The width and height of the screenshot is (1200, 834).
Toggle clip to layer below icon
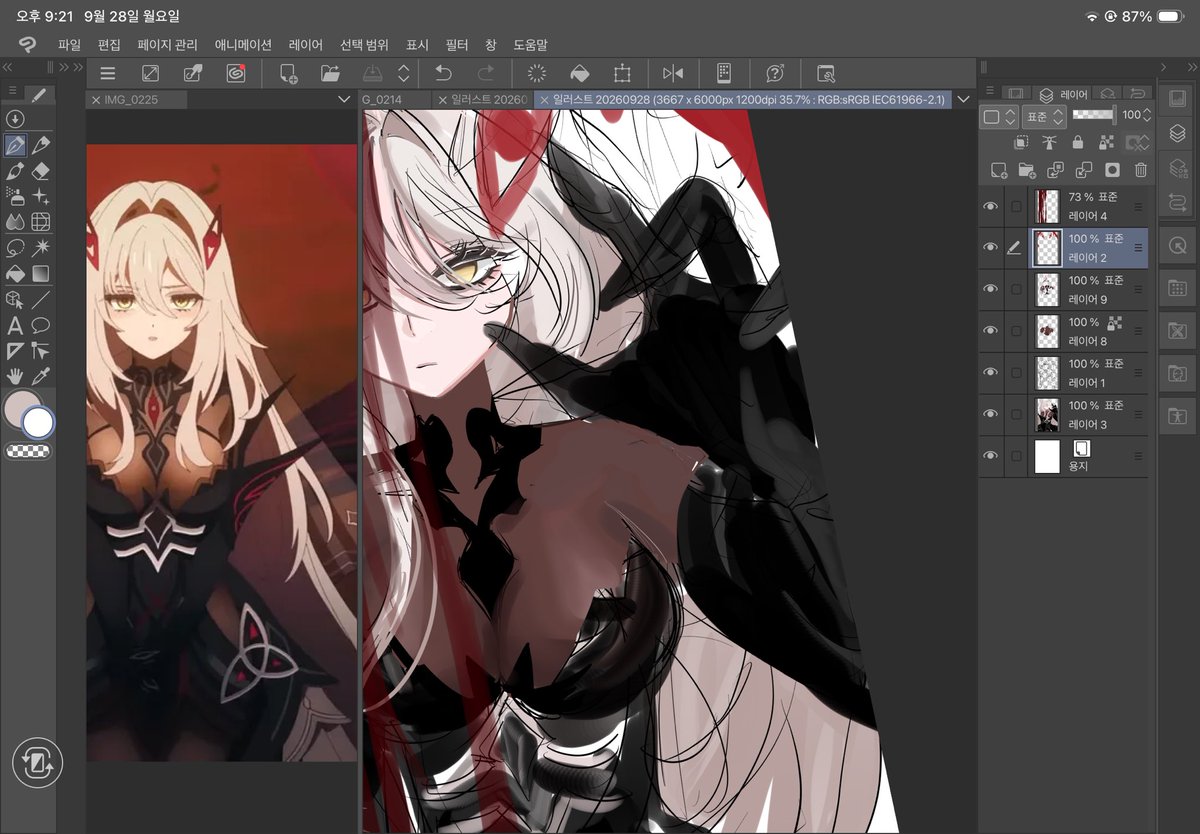point(1021,143)
